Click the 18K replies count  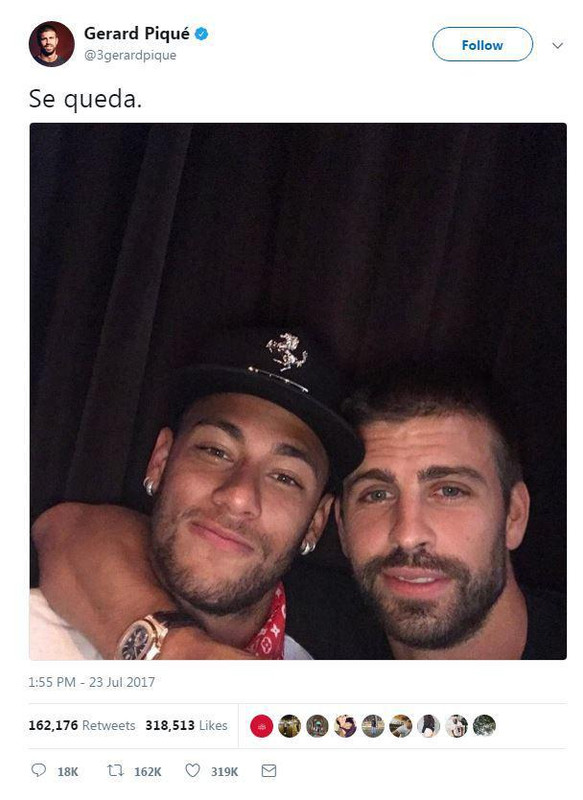pyautogui.click(x=68, y=771)
